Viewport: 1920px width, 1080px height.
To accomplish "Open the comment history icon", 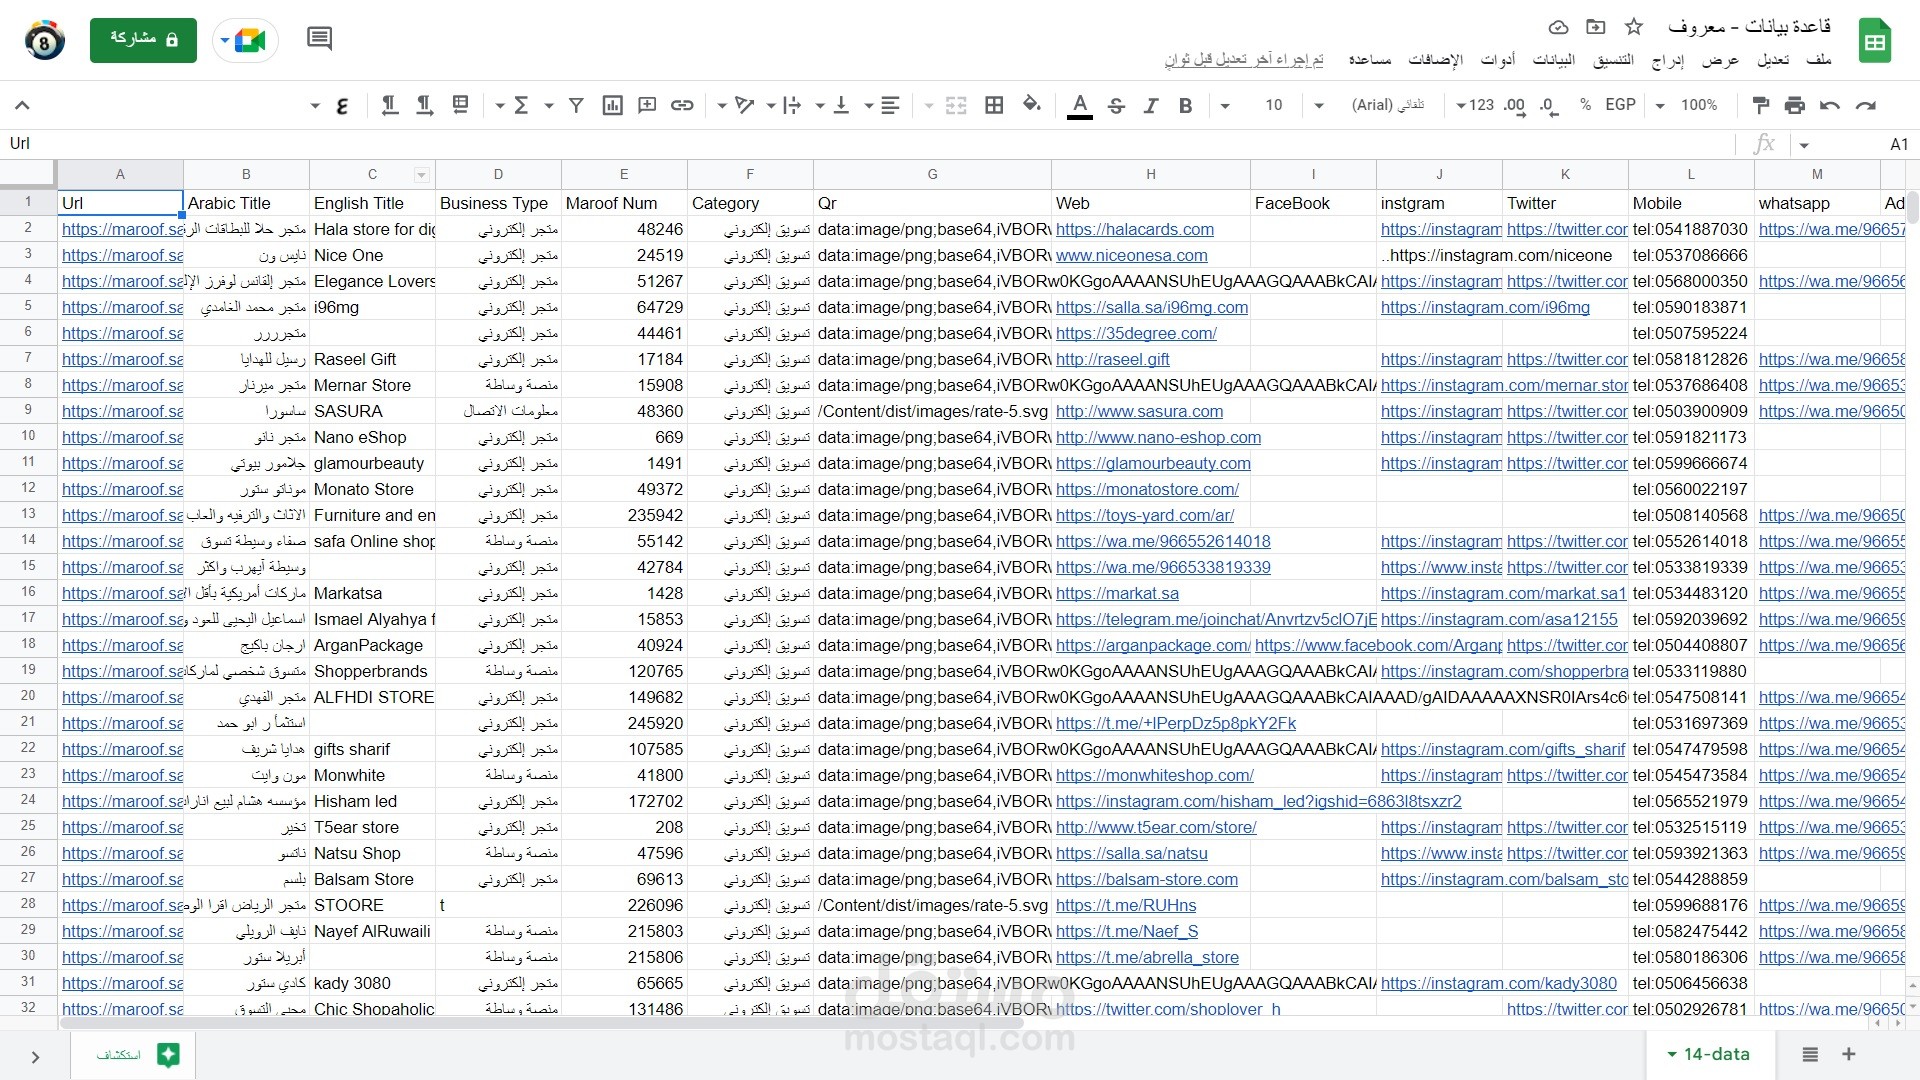I will click(319, 39).
